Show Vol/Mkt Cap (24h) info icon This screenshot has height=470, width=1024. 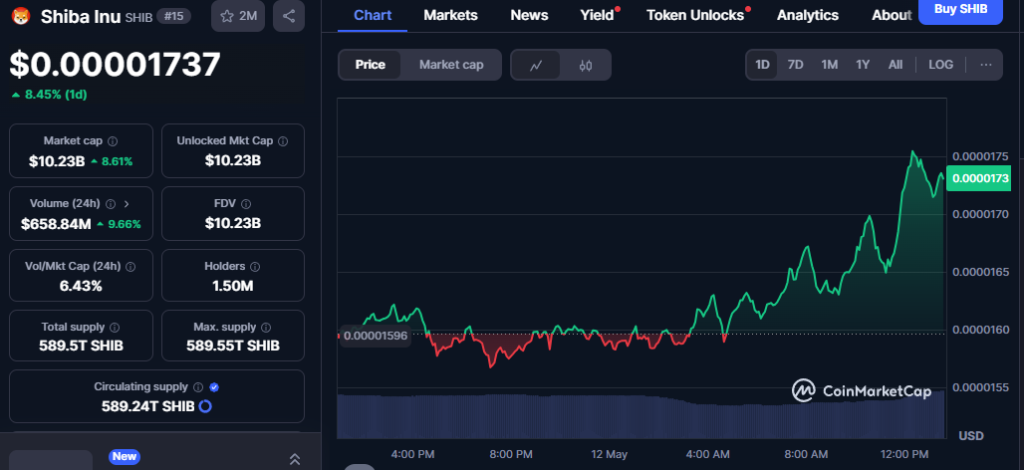click(x=130, y=266)
